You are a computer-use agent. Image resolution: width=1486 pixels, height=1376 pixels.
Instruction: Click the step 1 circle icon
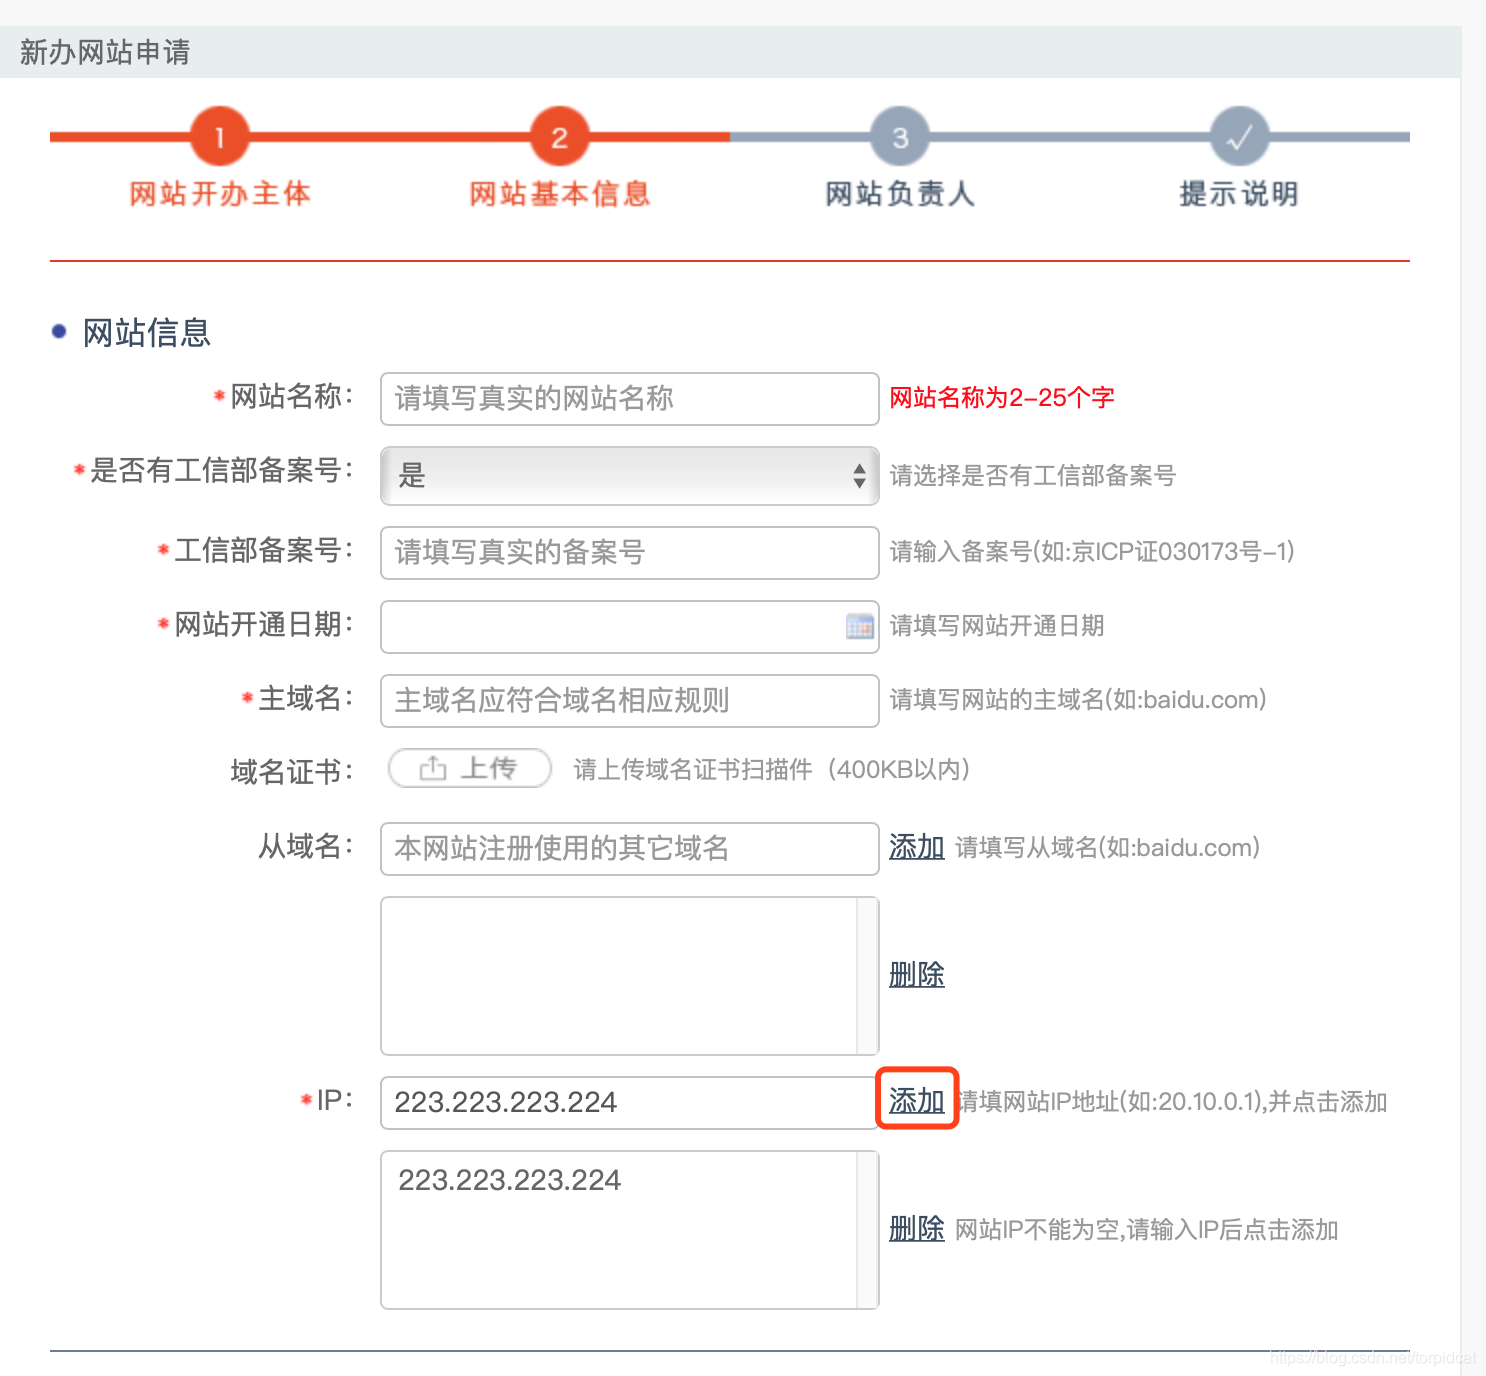pyautogui.click(x=219, y=137)
